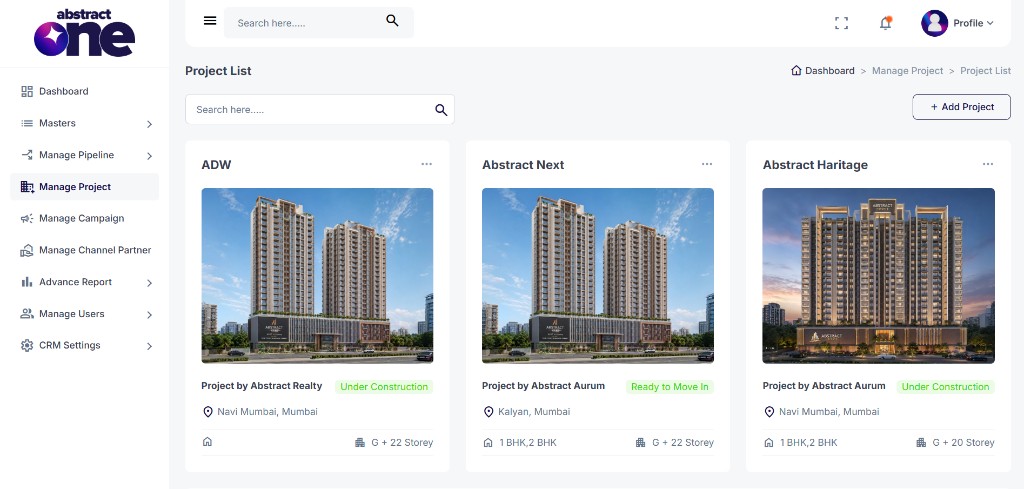Click Under Construction badge on ADW card
Viewport: 1024px width, 489px height.
384,386
